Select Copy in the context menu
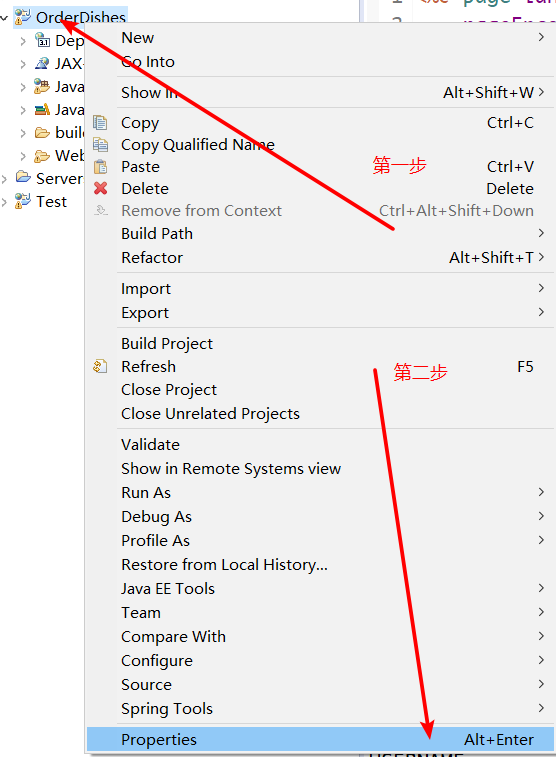Viewport: 556px width, 757px height. [319, 123]
